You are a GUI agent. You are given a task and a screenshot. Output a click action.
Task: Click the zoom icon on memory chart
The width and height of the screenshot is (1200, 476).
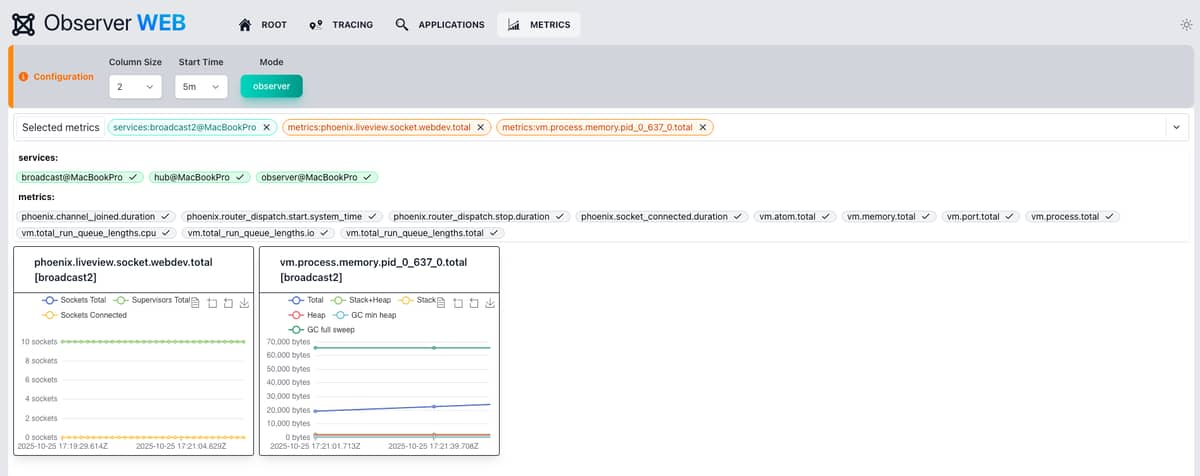pyautogui.click(x=458, y=303)
